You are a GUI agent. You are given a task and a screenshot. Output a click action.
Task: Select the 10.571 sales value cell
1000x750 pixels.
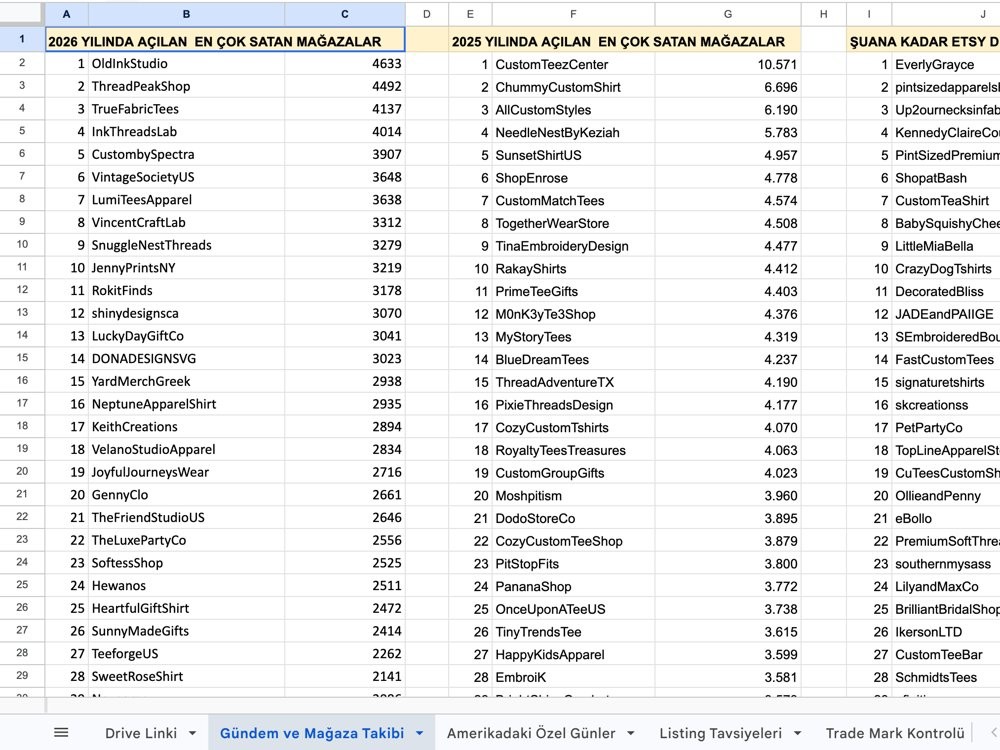[728, 64]
